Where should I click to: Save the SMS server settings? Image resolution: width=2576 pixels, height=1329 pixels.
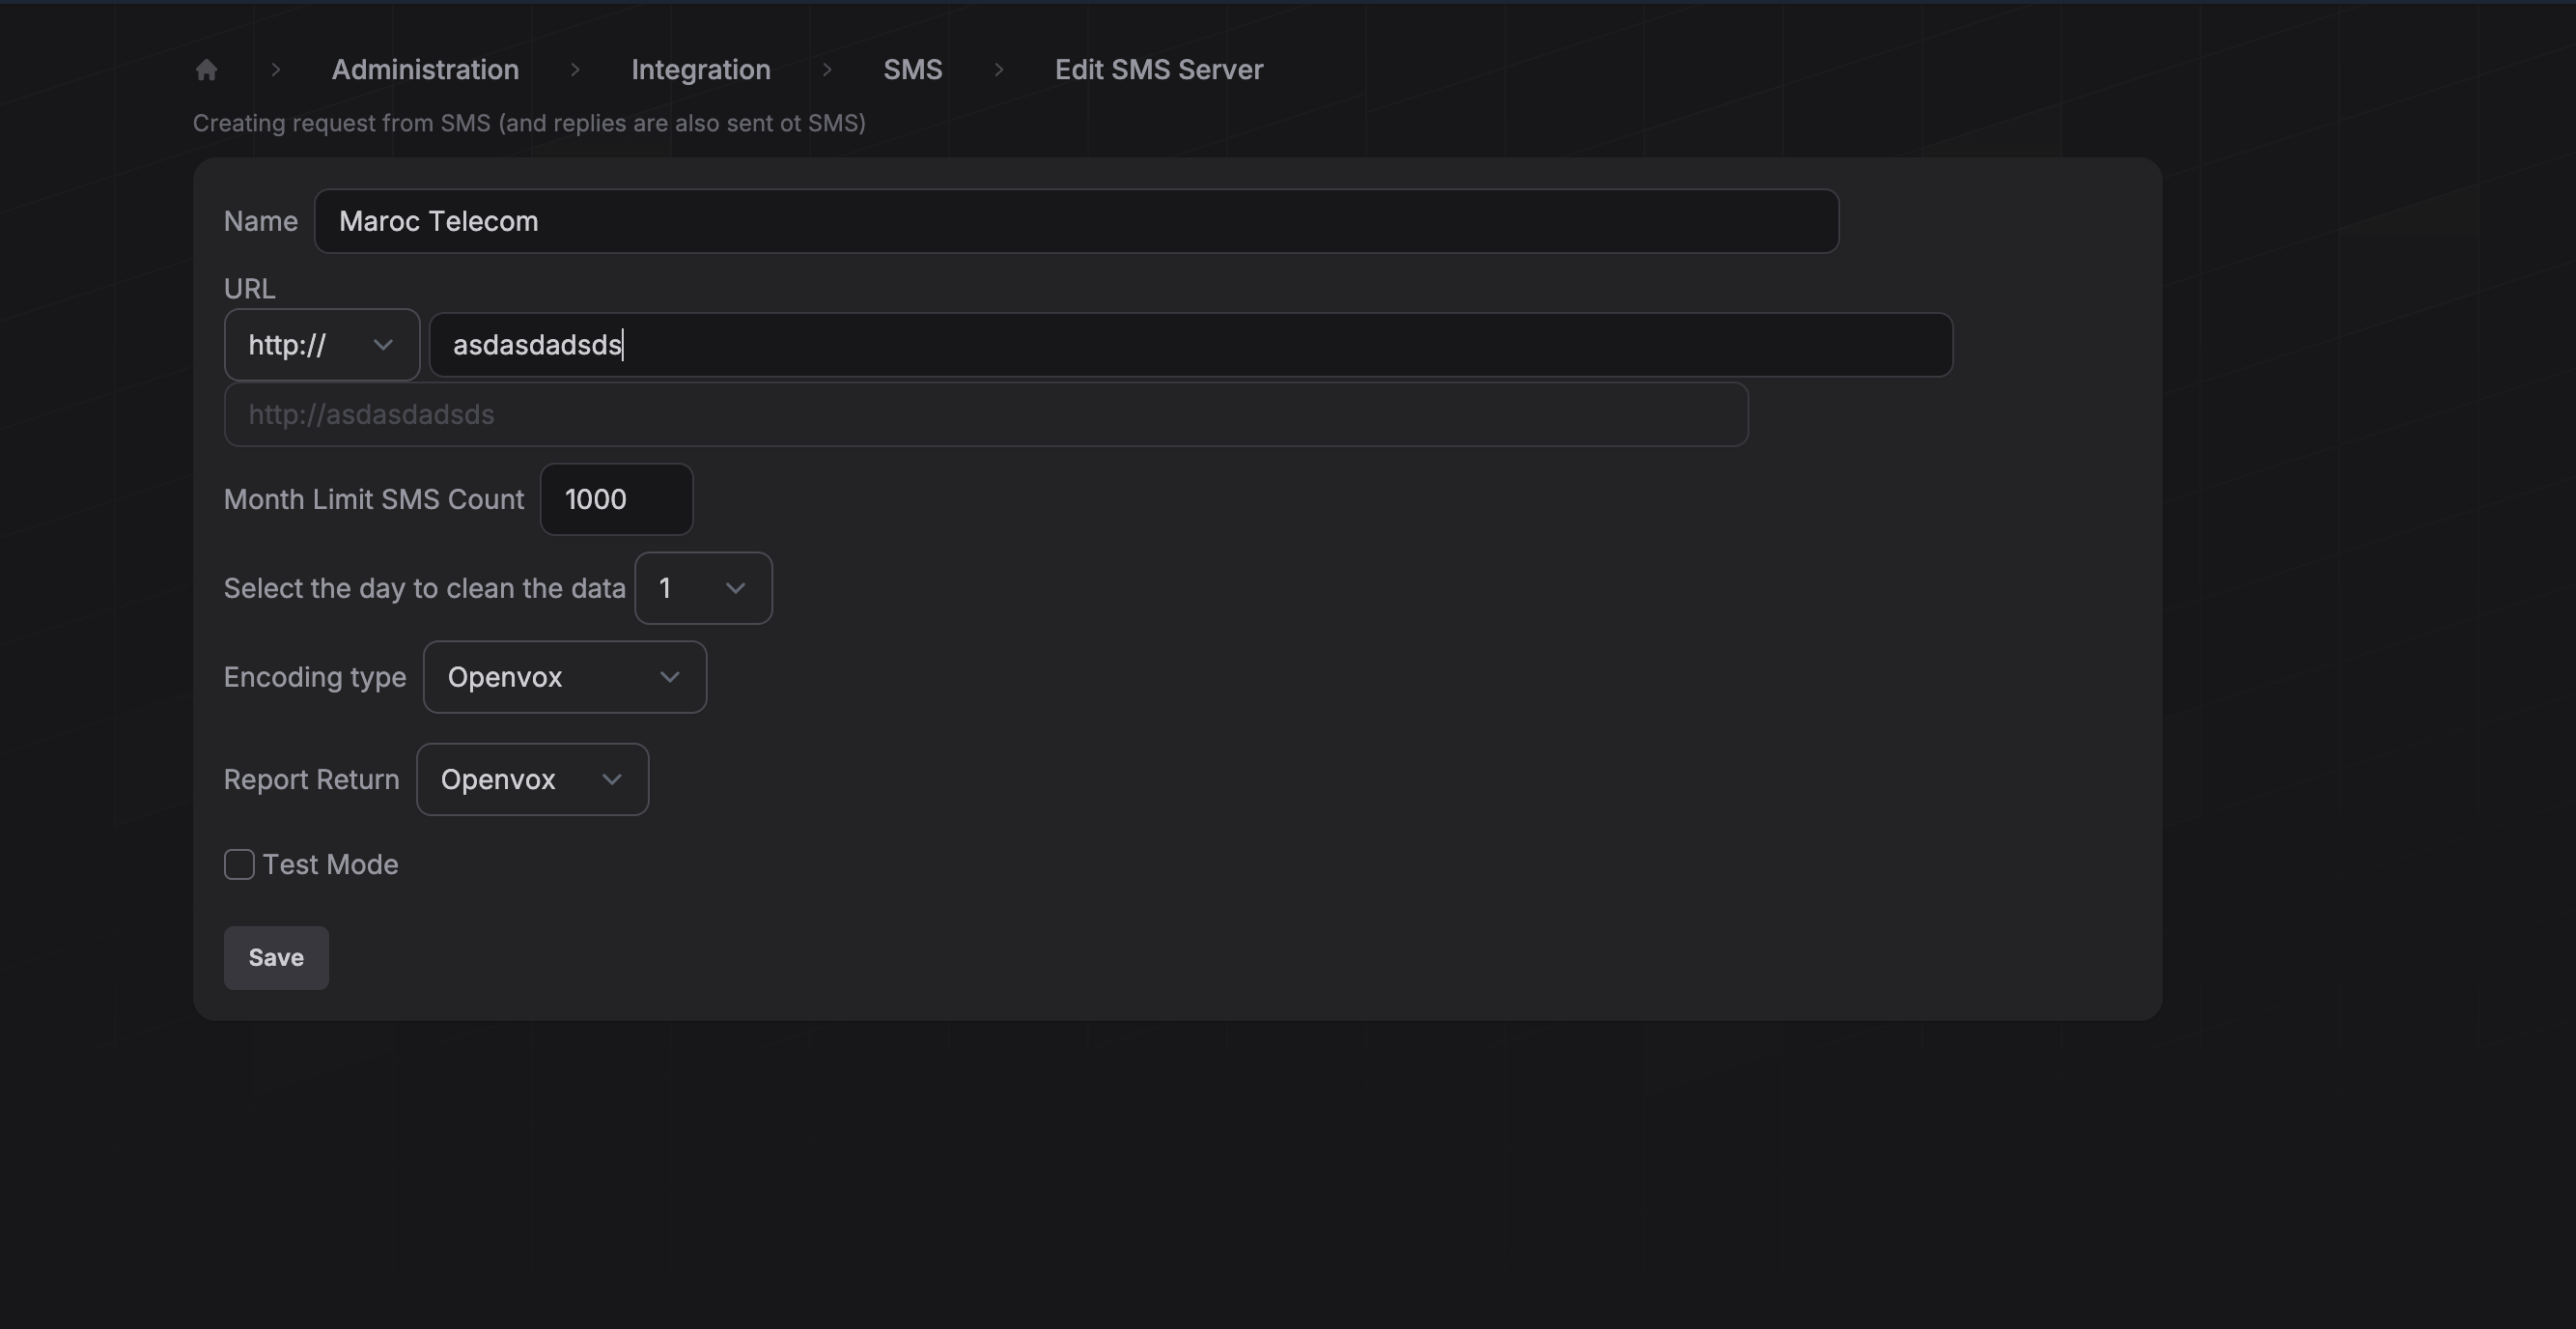(x=276, y=958)
